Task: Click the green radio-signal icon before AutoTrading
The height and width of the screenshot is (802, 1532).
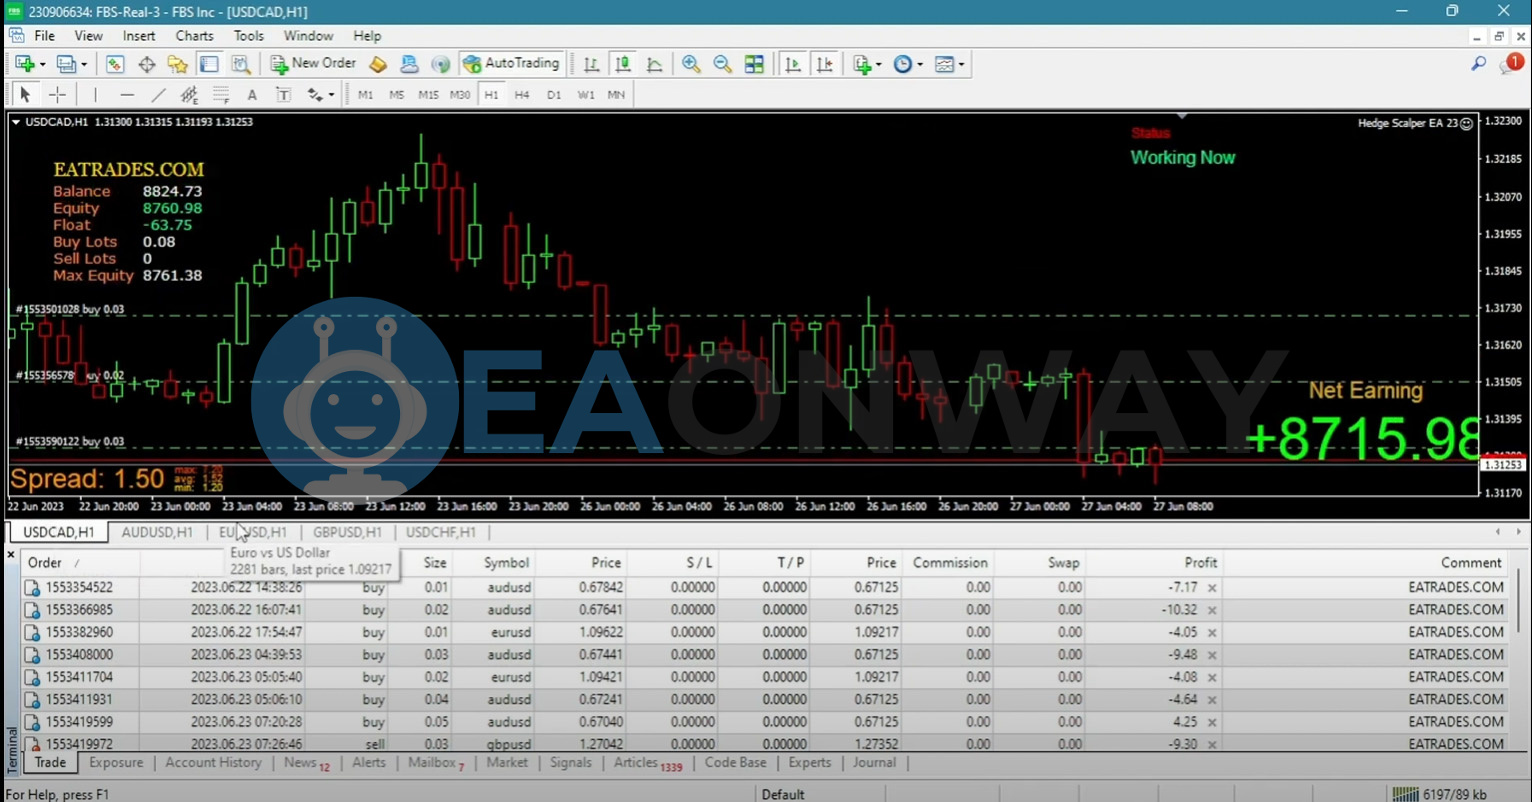Action: click(440, 64)
